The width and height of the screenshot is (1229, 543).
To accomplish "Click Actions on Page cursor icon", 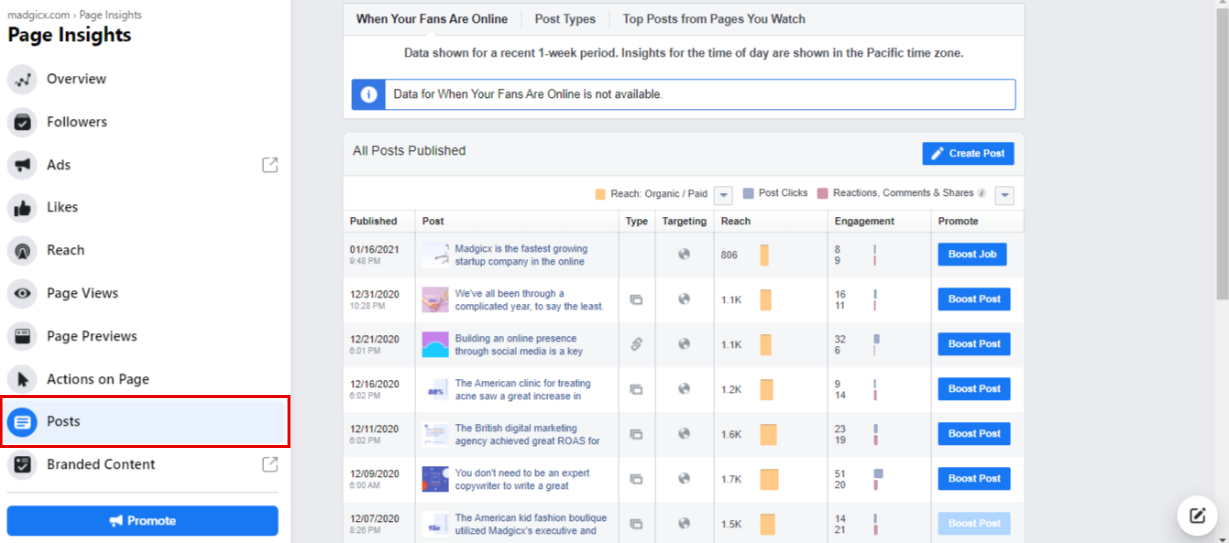I will pyautogui.click(x=22, y=379).
